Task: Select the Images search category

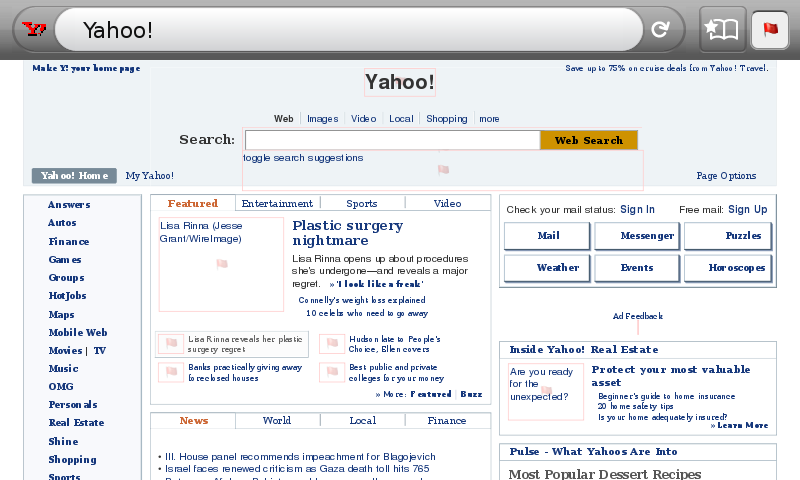Action: pyautogui.click(x=322, y=119)
